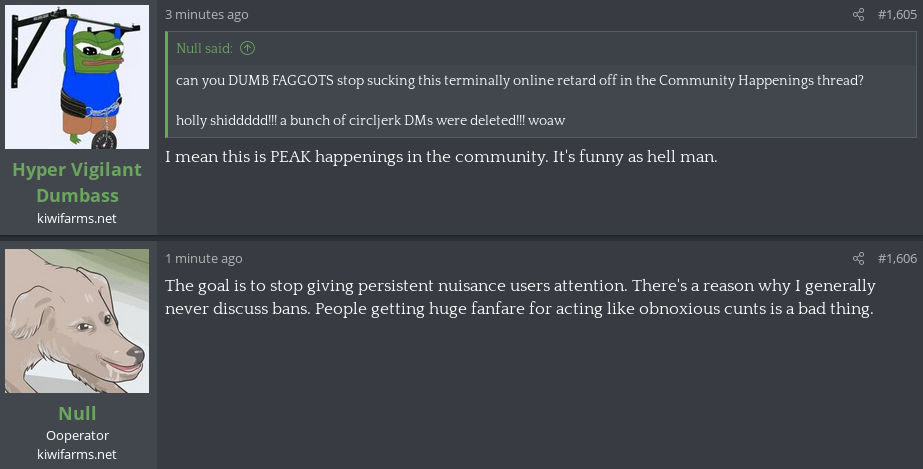The width and height of the screenshot is (923, 469).
Task: Click the share icon on post #1,605
Action: coord(858,15)
